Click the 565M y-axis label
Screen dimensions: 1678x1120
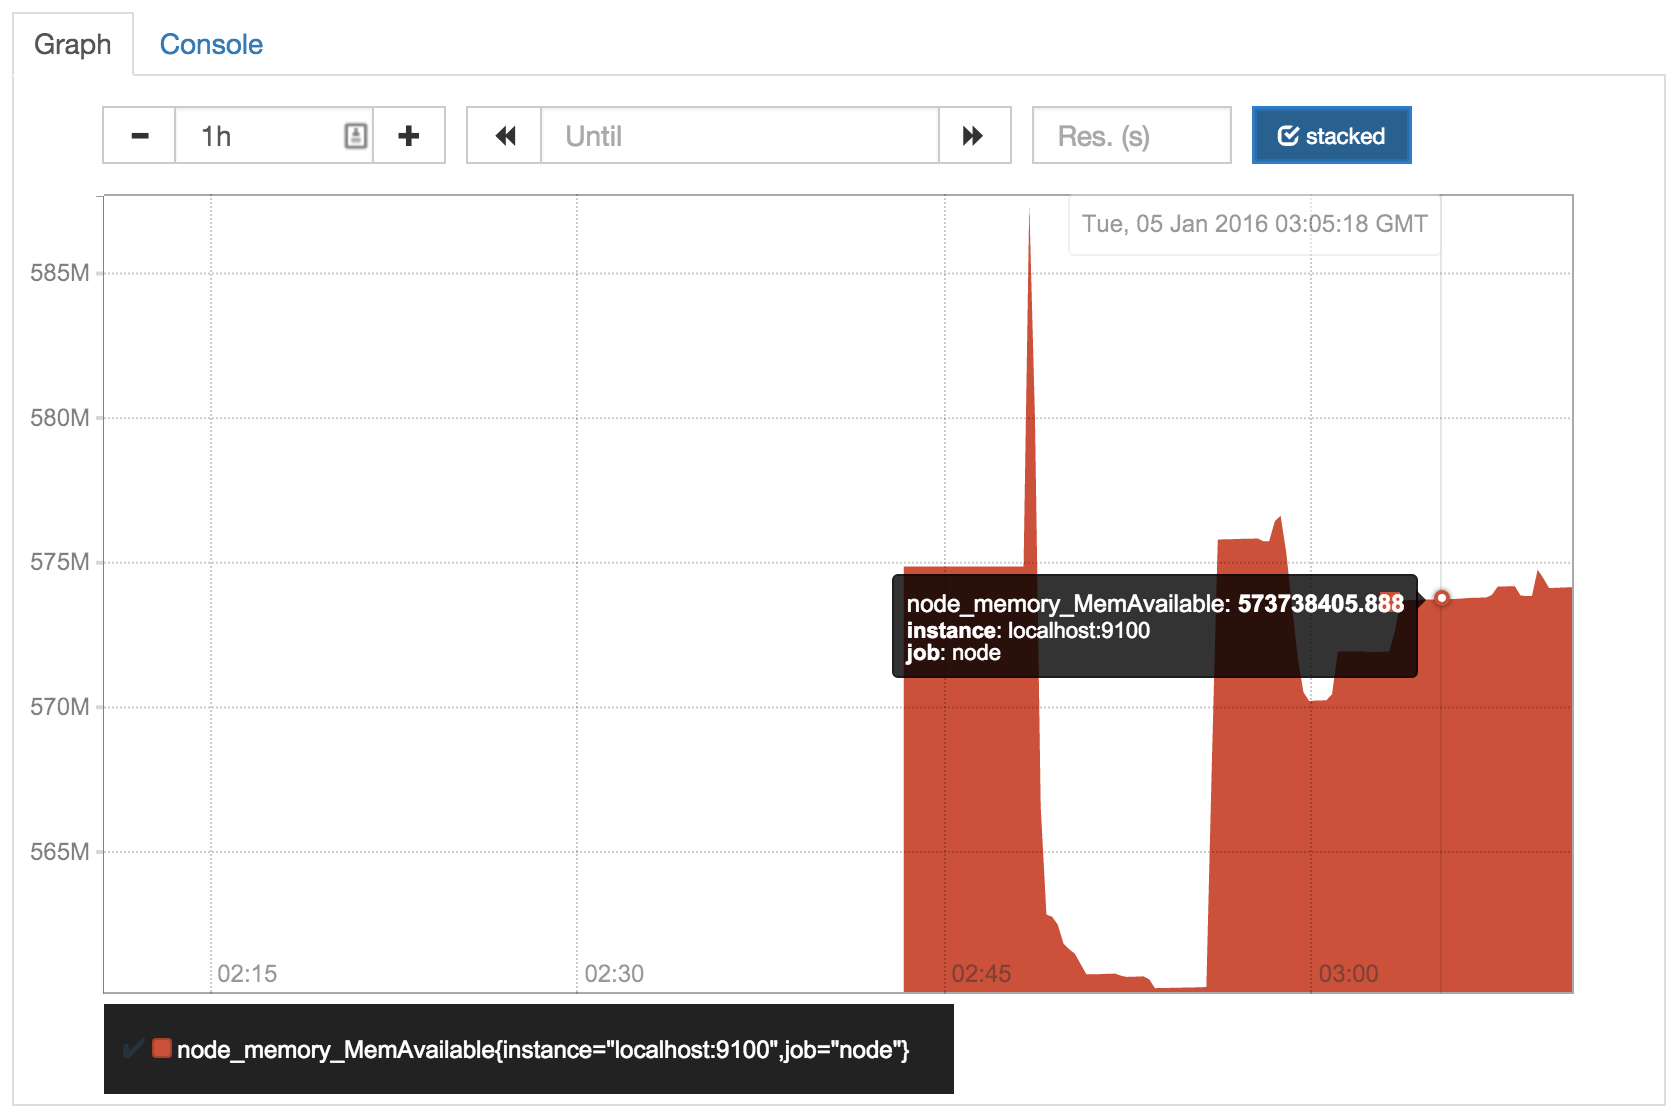(60, 852)
